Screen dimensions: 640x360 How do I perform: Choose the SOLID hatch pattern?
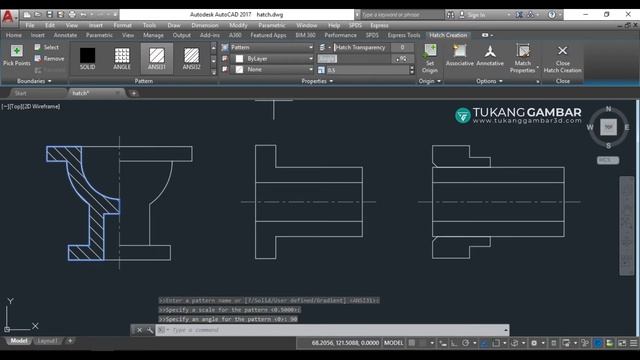(87, 58)
